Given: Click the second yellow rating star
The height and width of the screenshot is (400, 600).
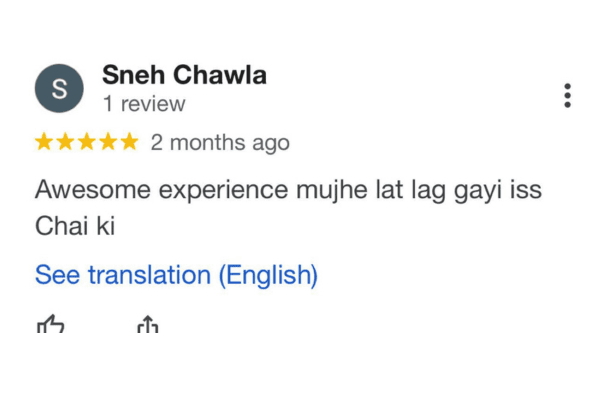Looking at the screenshot, I should [x=66, y=142].
